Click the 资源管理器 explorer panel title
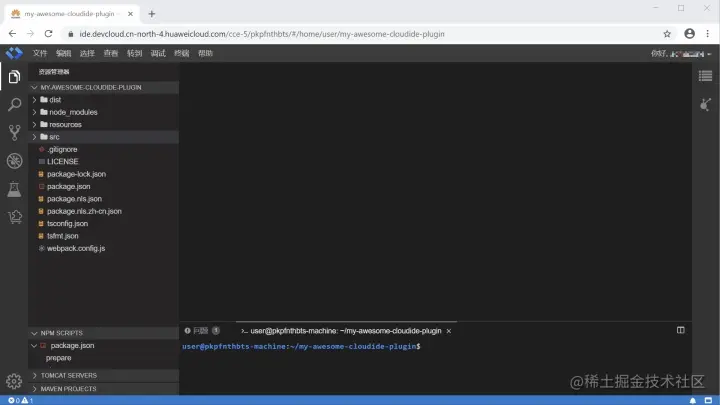Screen dimensions: 720x405 54,72
